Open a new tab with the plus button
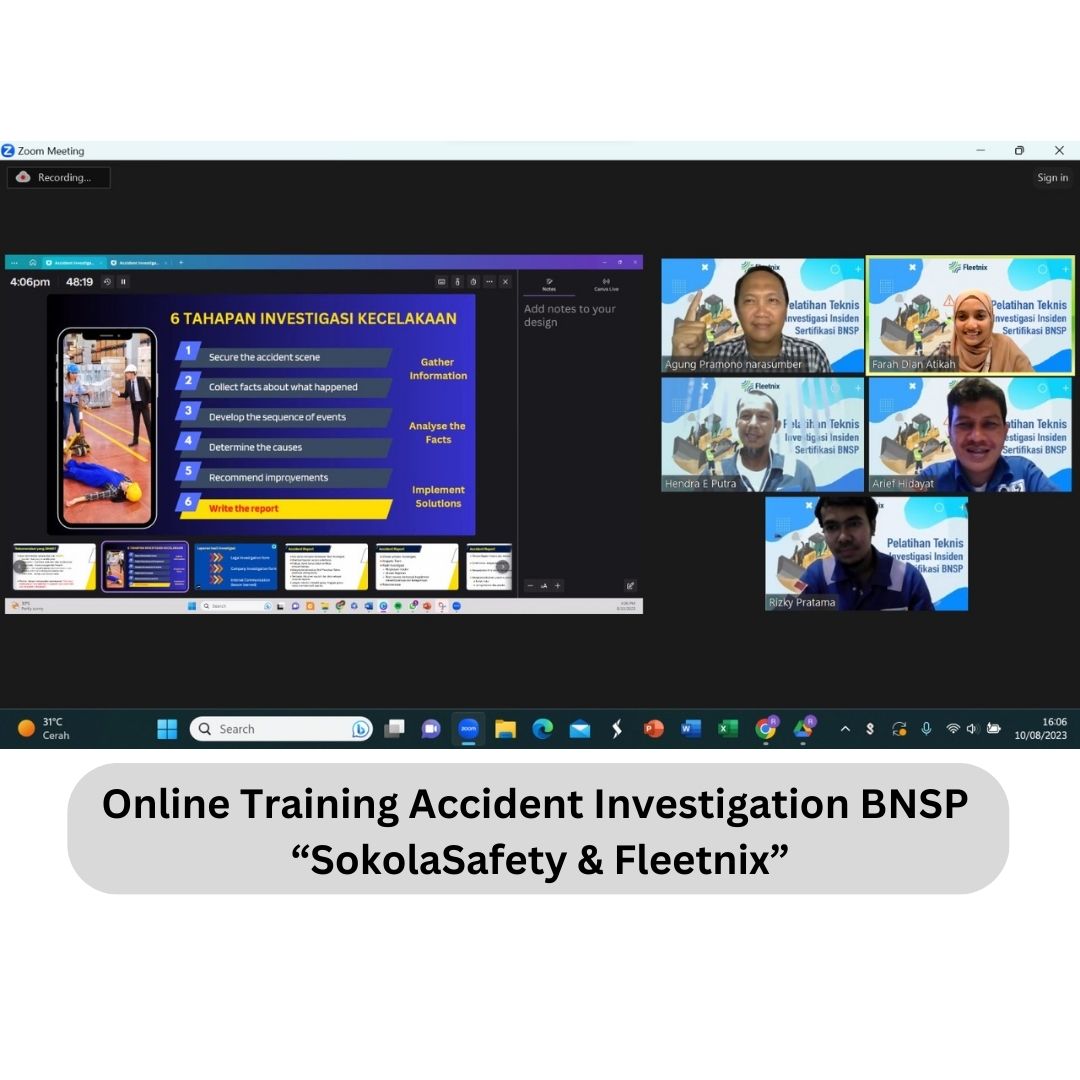The height and width of the screenshot is (1080, 1080). (181, 262)
